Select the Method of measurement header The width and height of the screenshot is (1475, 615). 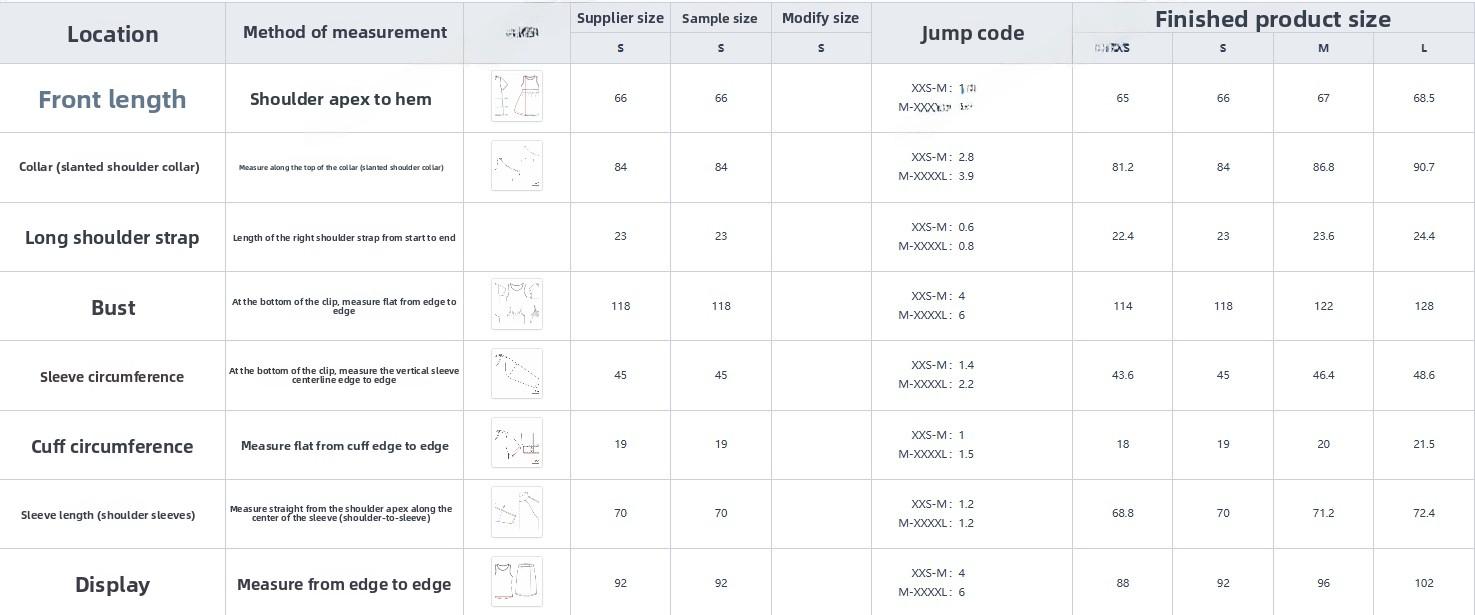coord(345,32)
